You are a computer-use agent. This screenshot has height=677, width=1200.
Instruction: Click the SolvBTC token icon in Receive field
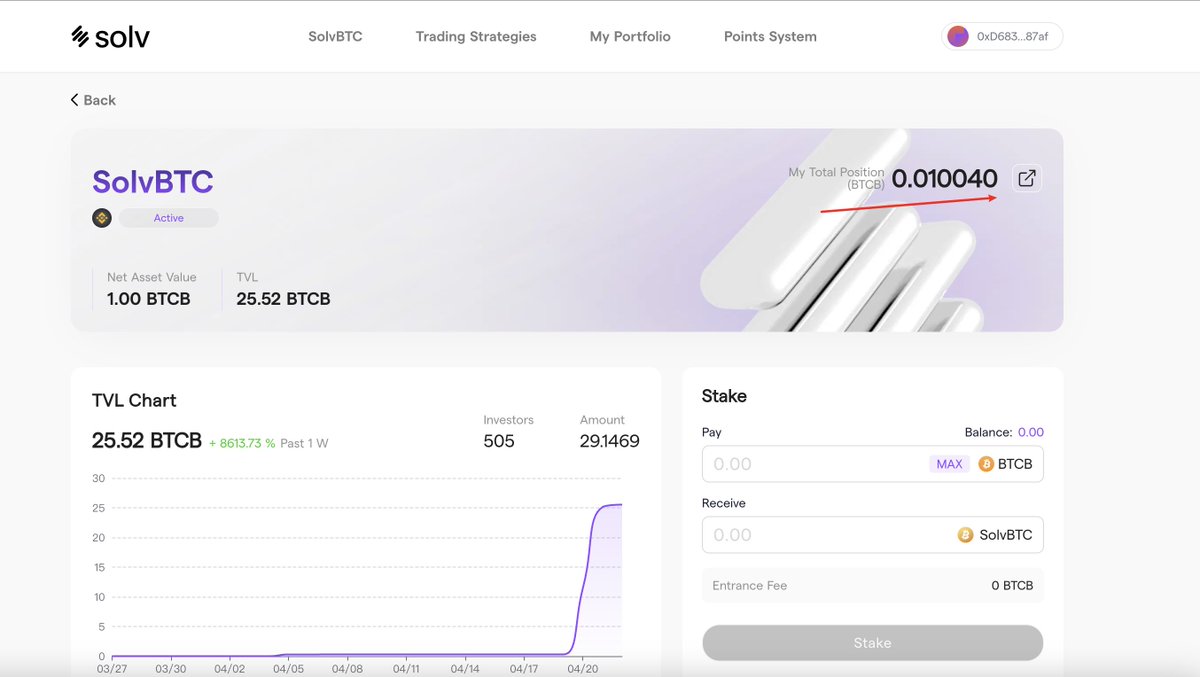(965, 535)
